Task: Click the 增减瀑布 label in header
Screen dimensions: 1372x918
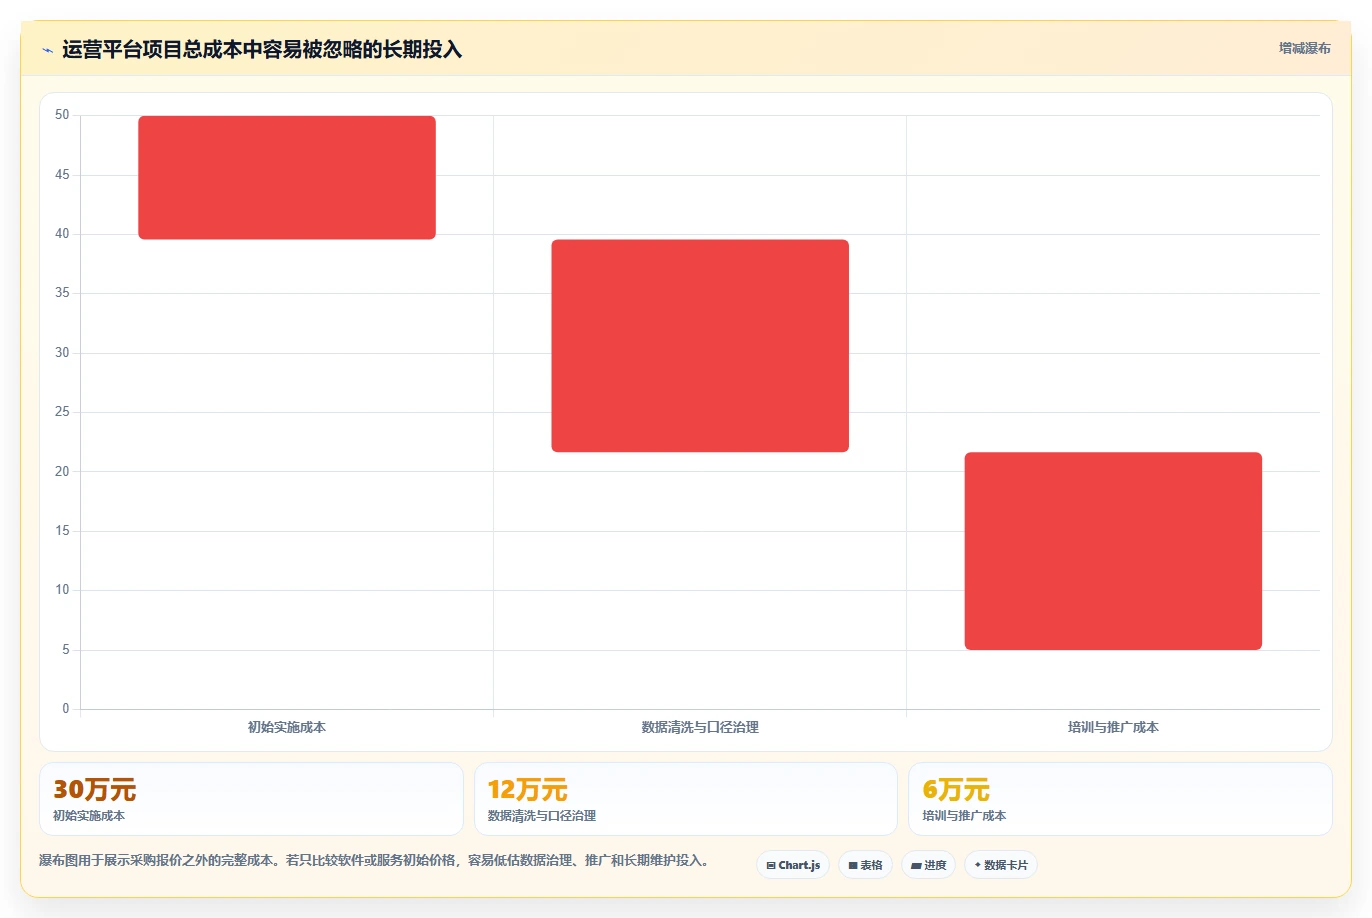Action: (x=1304, y=48)
